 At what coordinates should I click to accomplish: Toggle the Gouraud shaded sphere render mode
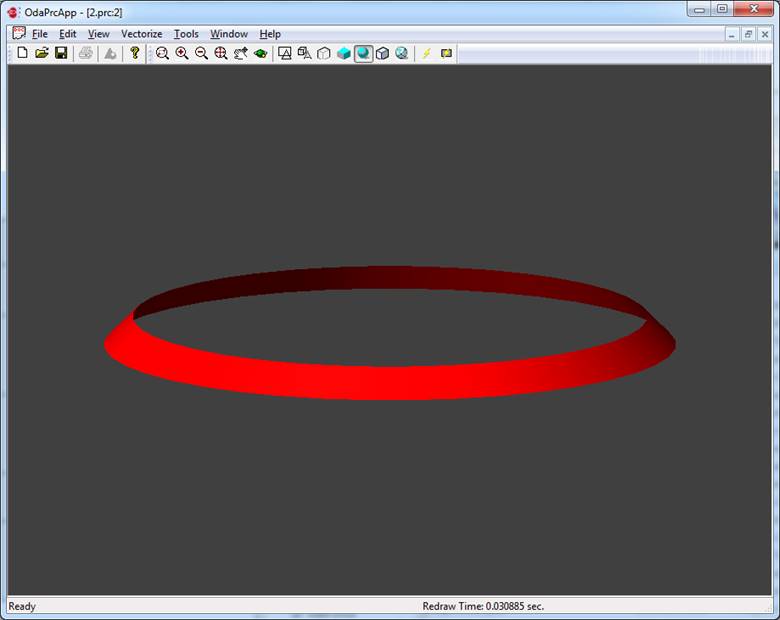click(363, 53)
